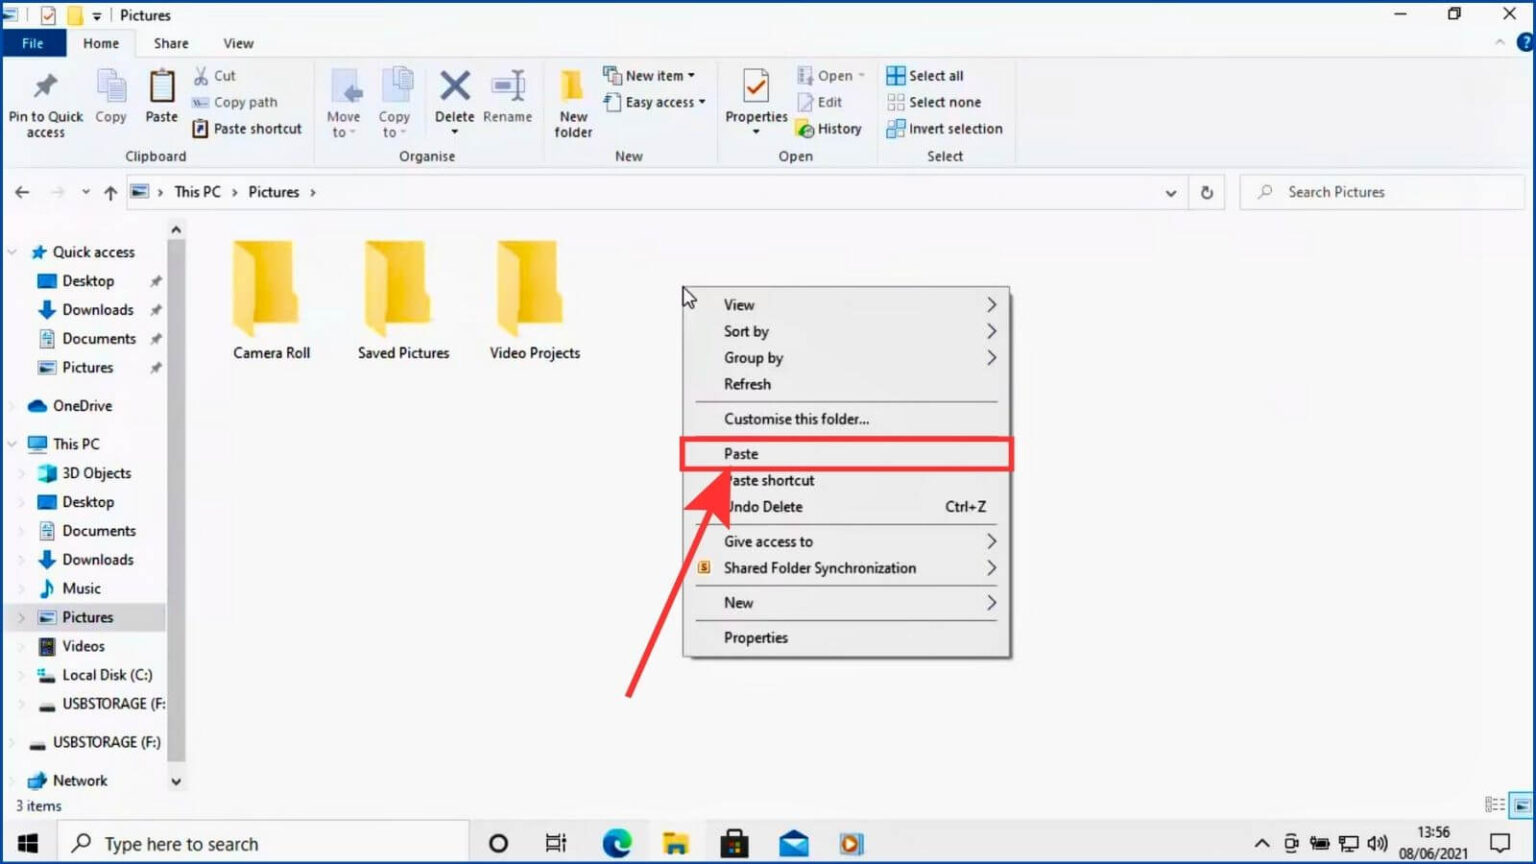Open Microsoft Edge from the taskbar
Viewport: 1536px width, 864px height.
(x=618, y=842)
